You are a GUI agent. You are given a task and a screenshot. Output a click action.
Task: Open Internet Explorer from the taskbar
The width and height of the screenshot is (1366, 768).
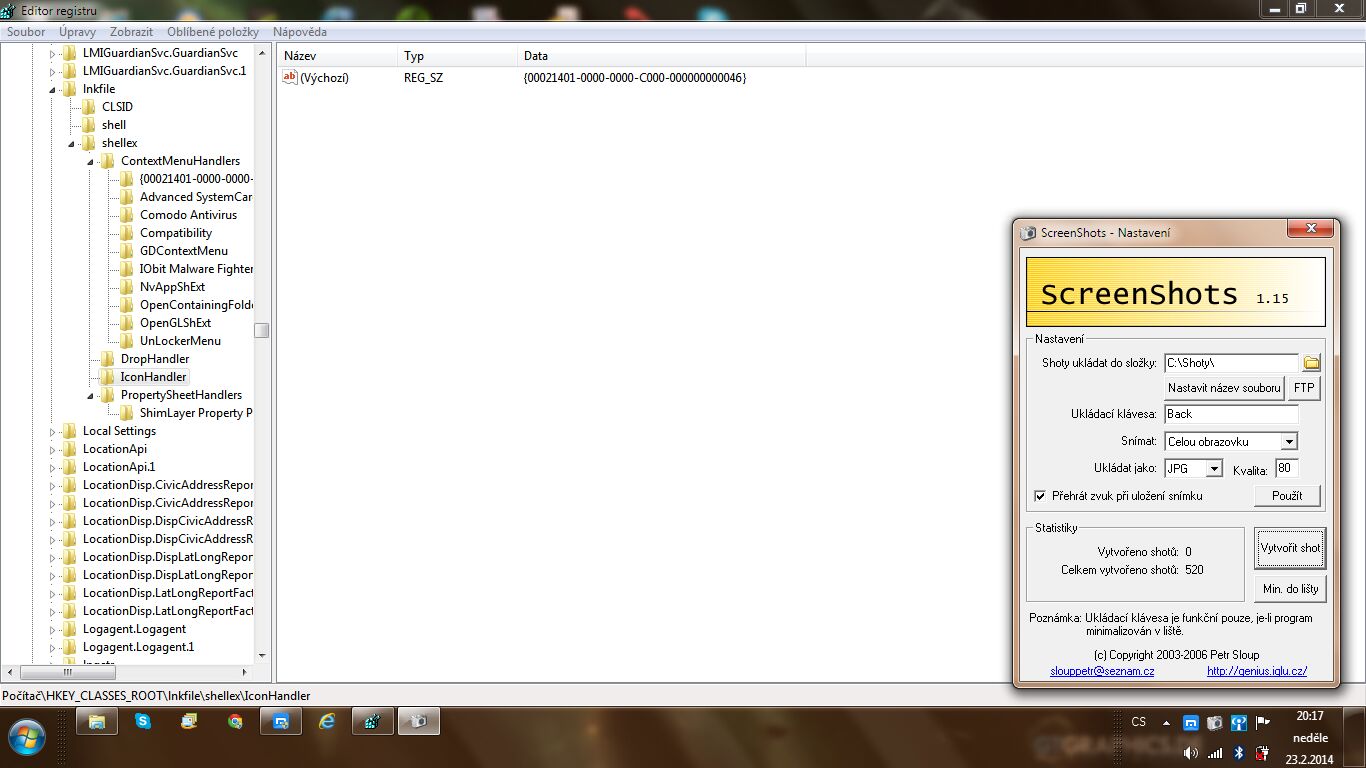pyautogui.click(x=327, y=721)
